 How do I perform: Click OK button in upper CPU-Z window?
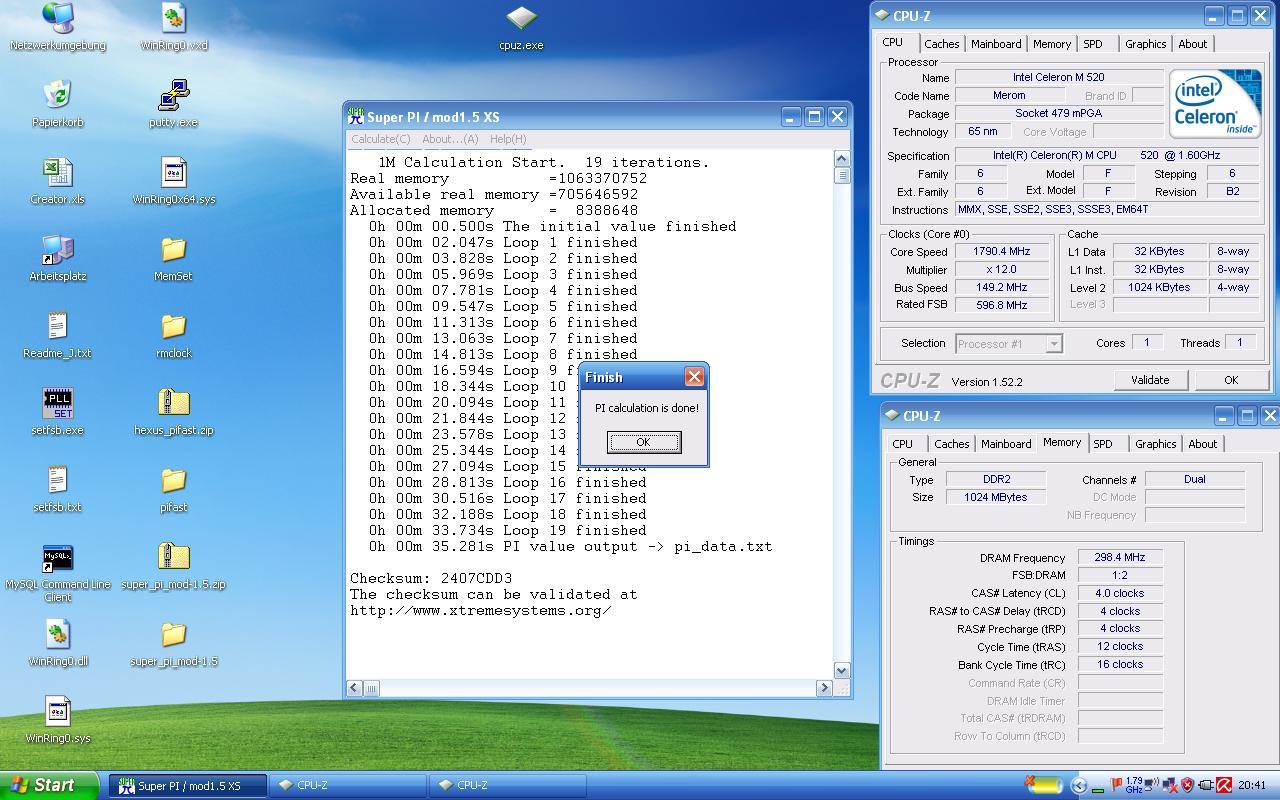[x=1230, y=380]
